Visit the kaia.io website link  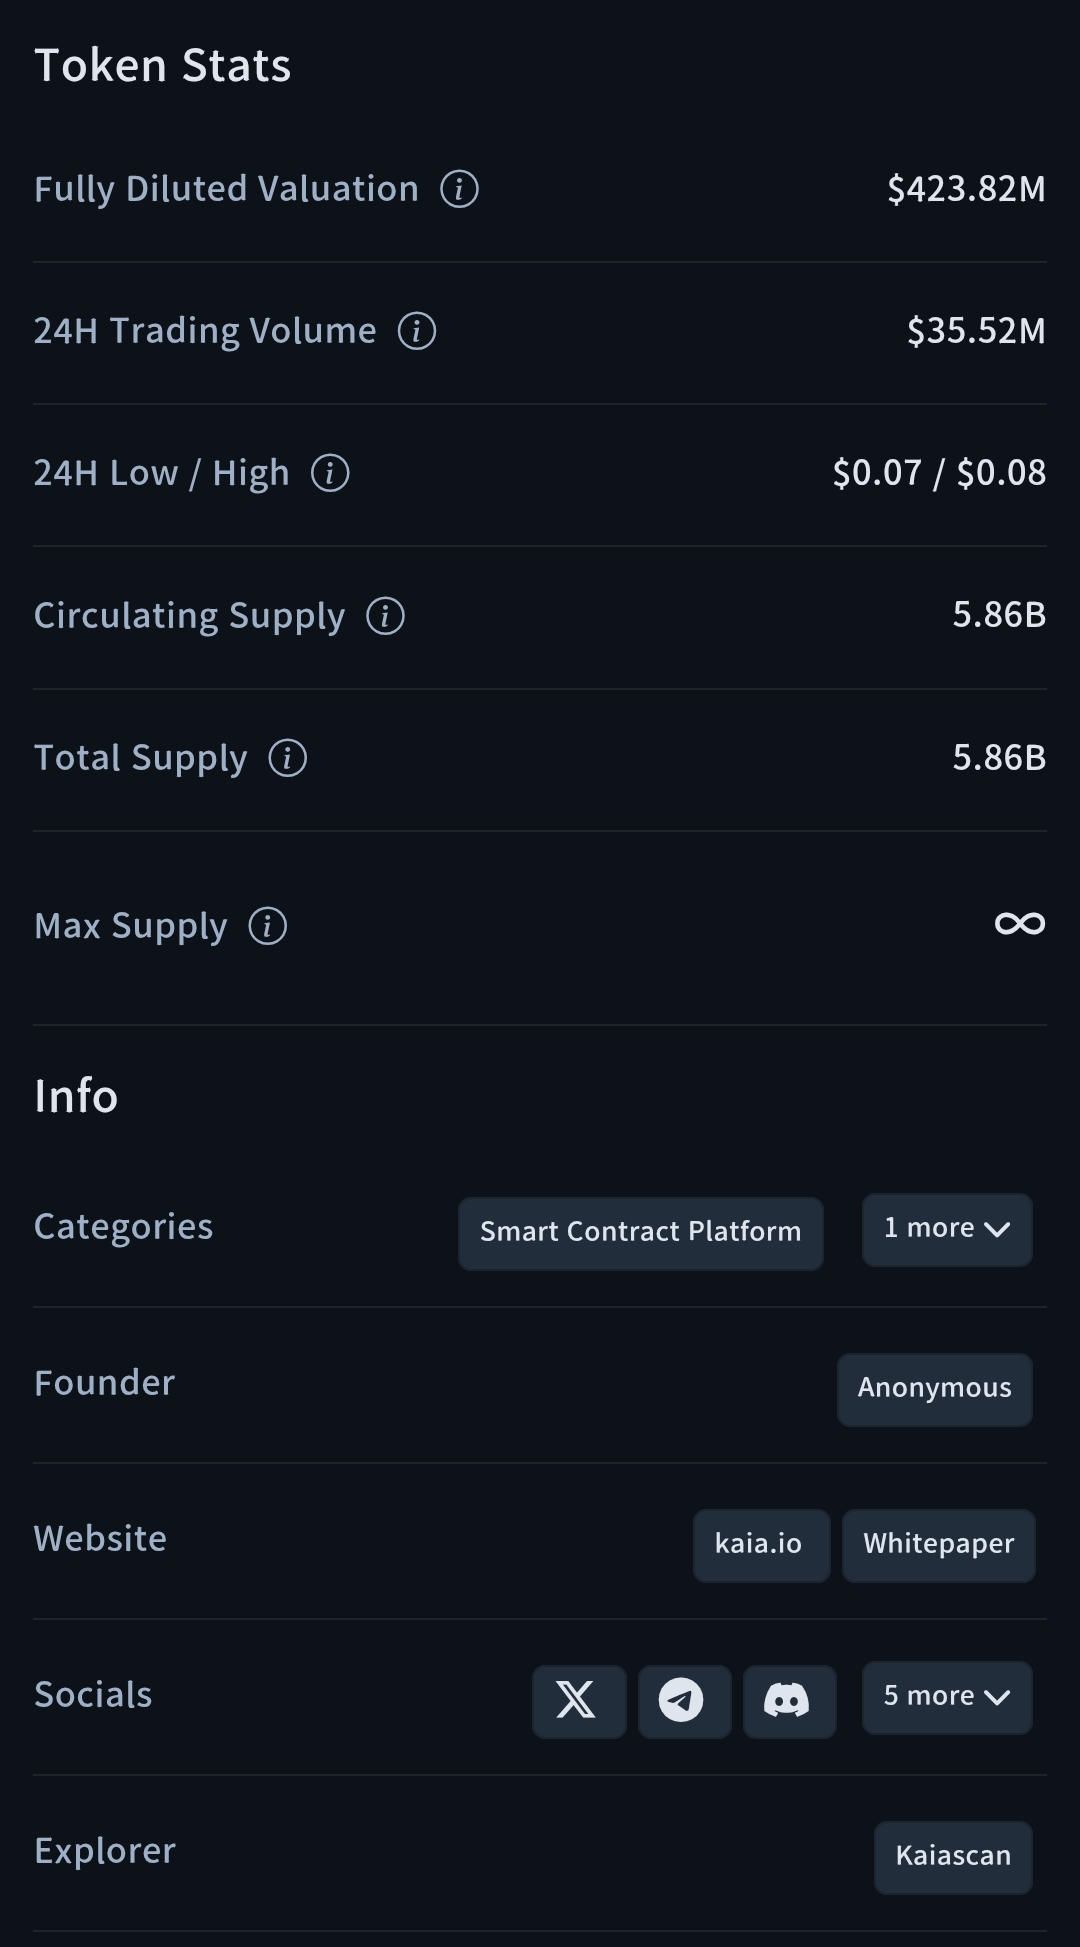[760, 1544]
